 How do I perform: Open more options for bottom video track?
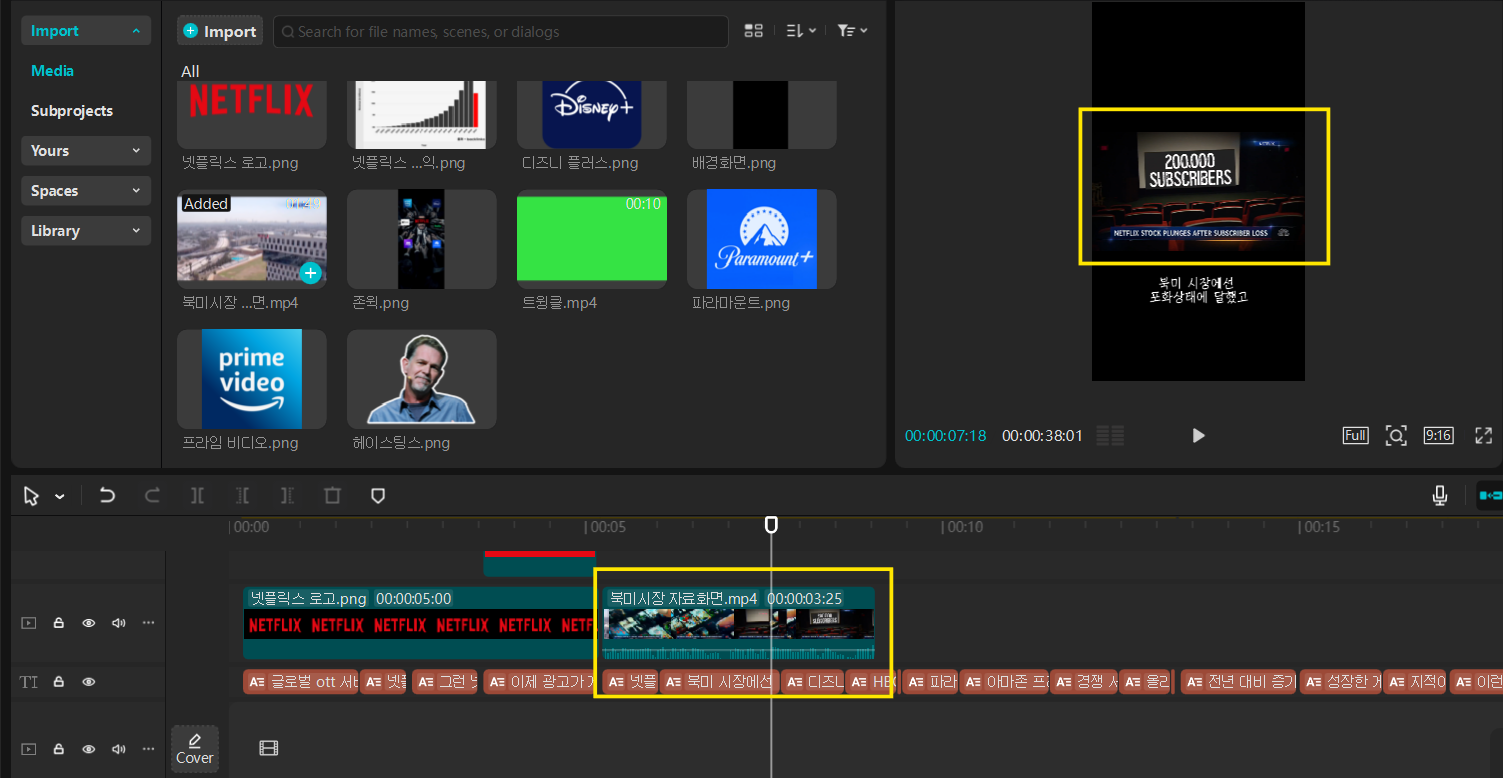tap(149, 749)
